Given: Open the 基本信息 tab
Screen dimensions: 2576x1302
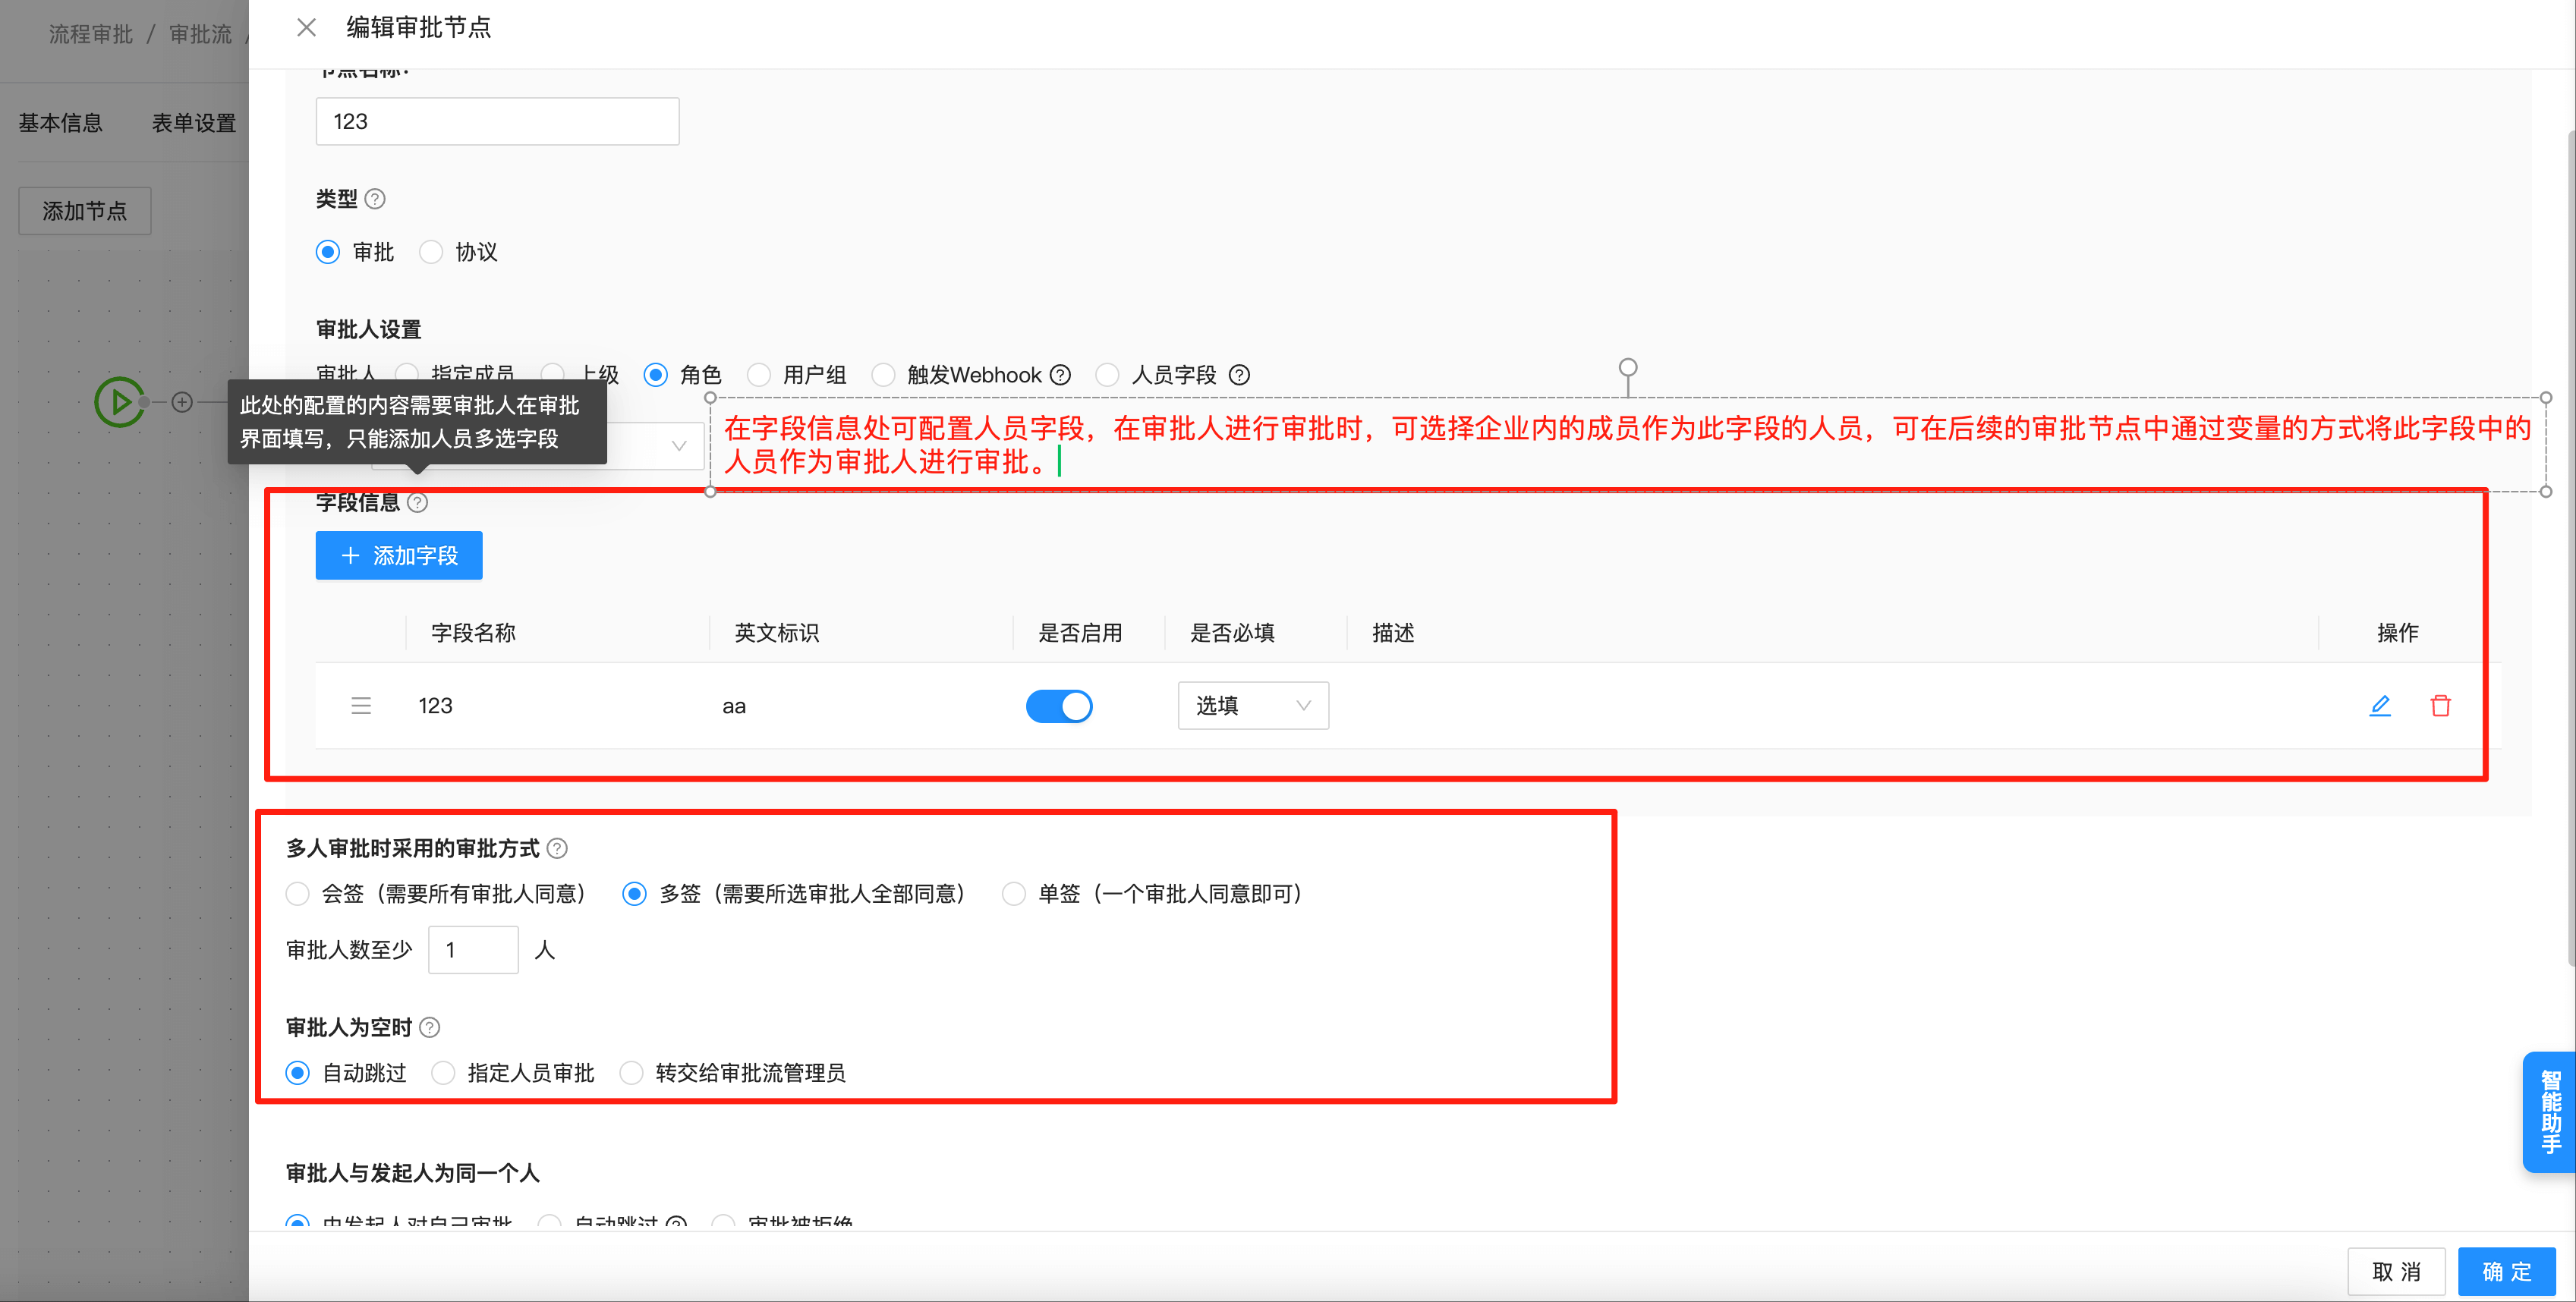Looking at the screenshot, I should coord(61,123).
